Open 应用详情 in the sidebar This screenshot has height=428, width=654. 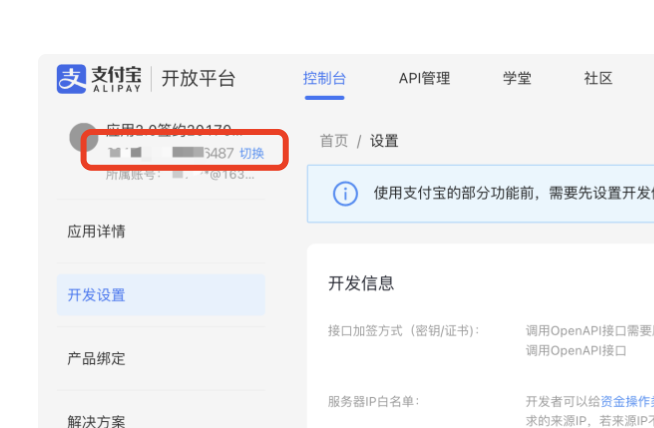[97, 232]
